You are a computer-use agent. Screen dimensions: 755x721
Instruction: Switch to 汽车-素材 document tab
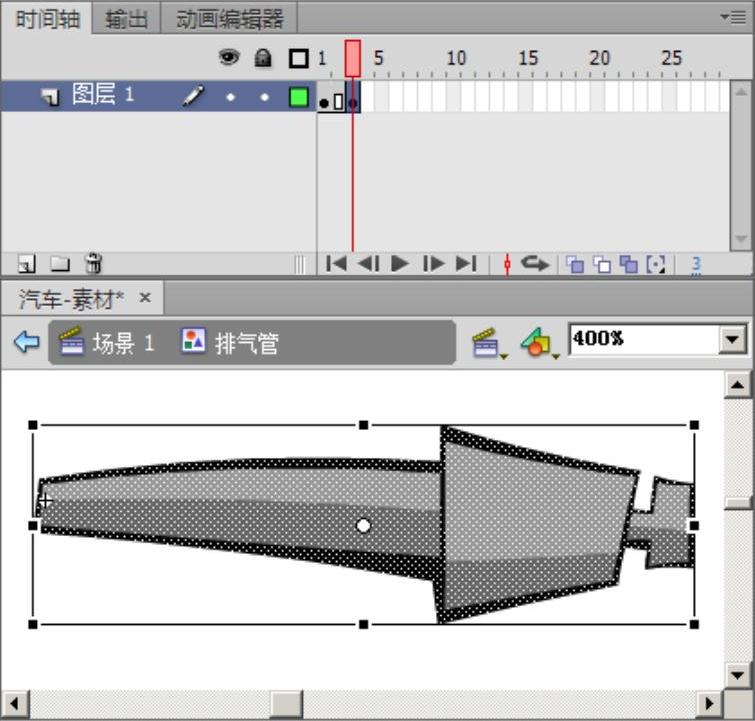[71, 299]
